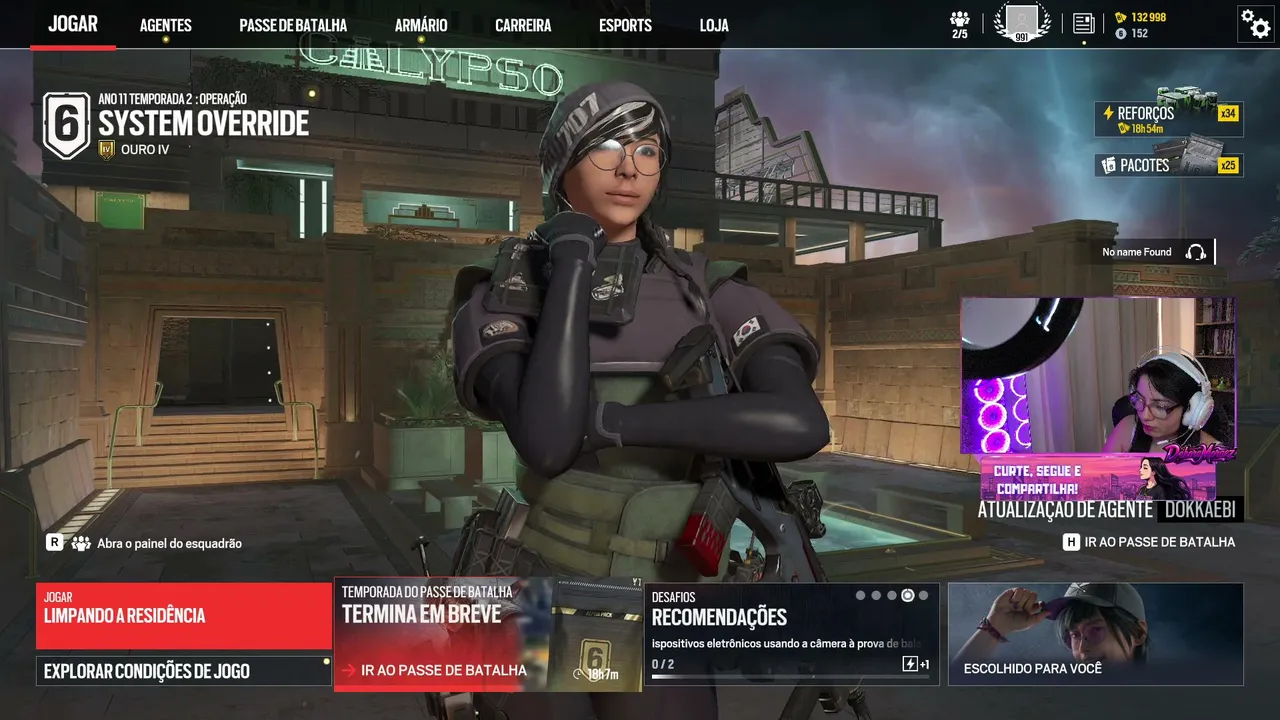Start Jogar Limpando a Residência

tap(184, 616)
